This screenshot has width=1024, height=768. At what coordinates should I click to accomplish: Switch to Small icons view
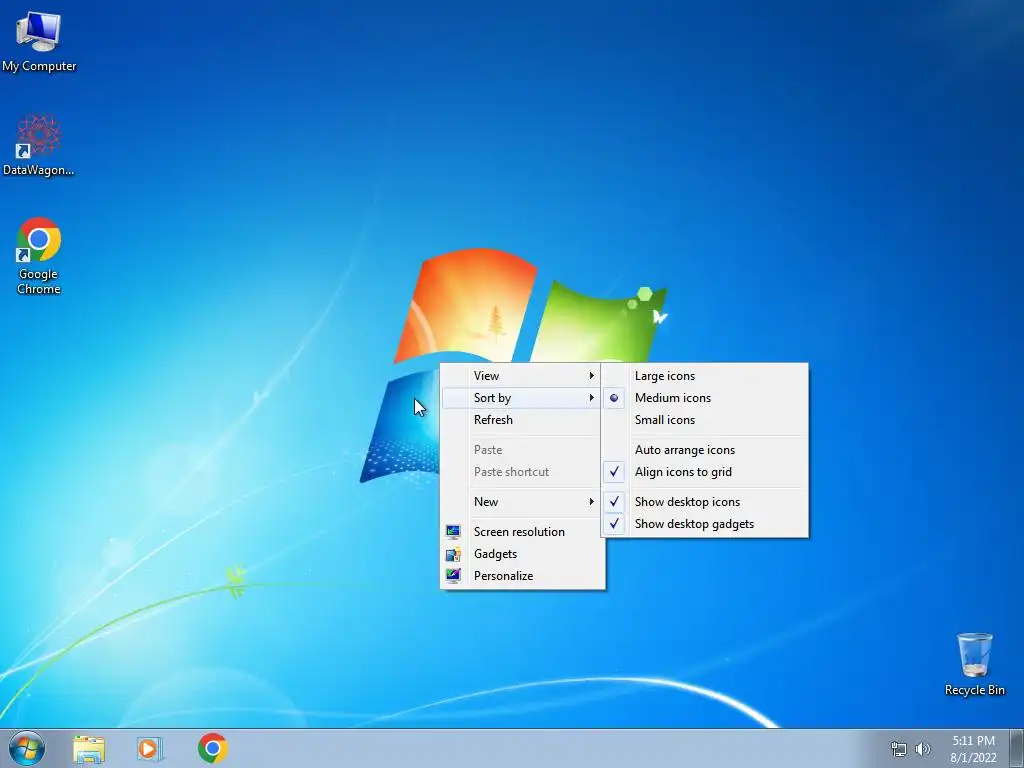click(x=705, y=420)
